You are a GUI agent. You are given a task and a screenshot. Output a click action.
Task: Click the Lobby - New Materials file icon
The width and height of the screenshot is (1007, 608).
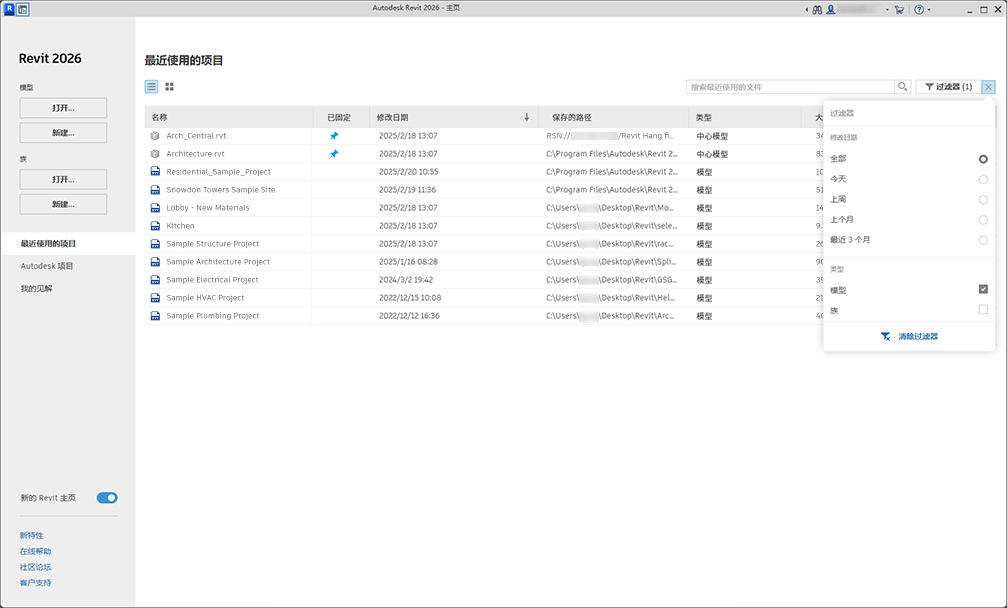tap(155, 208)
